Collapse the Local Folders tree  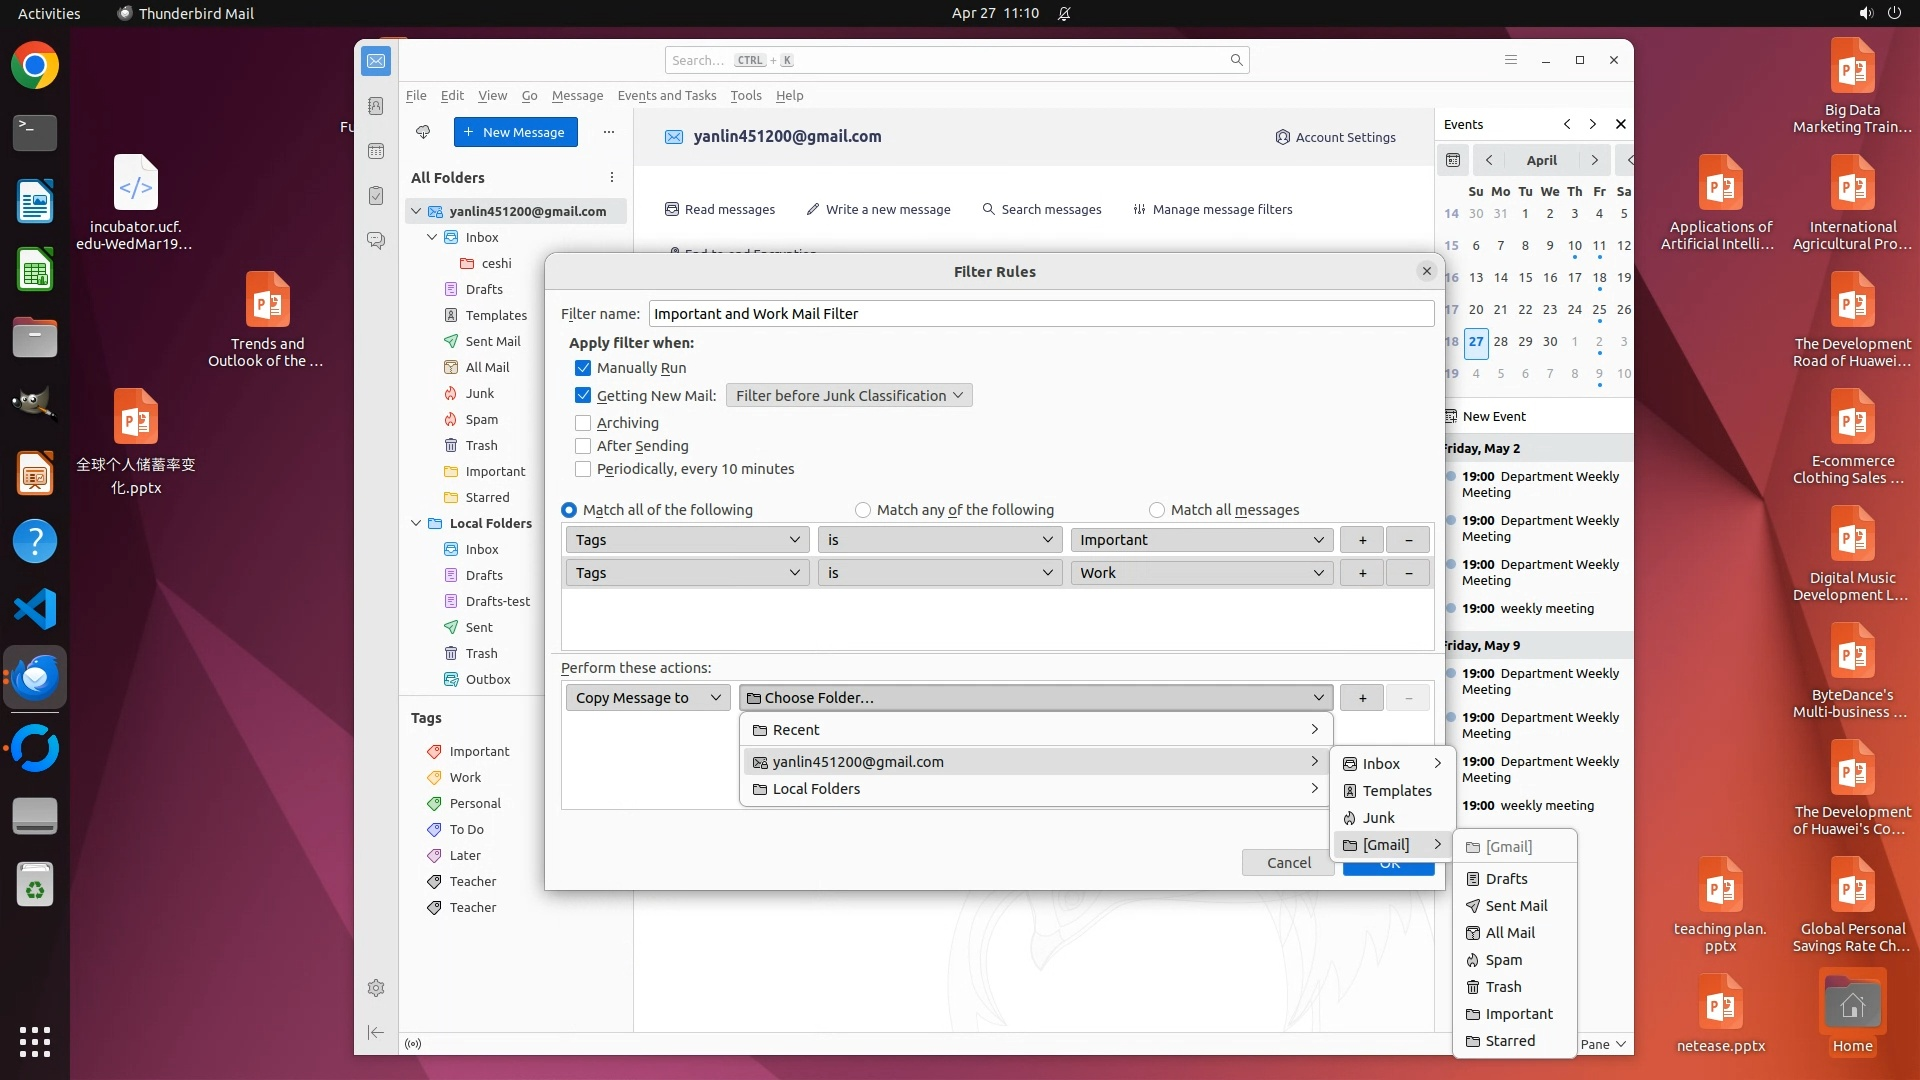coord(416,523)
